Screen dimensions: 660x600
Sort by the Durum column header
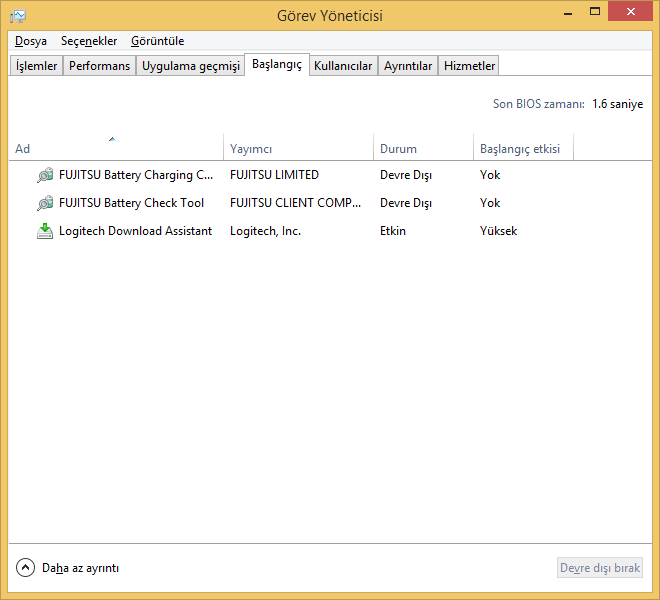pyautogui.click(x=423, y=147)
